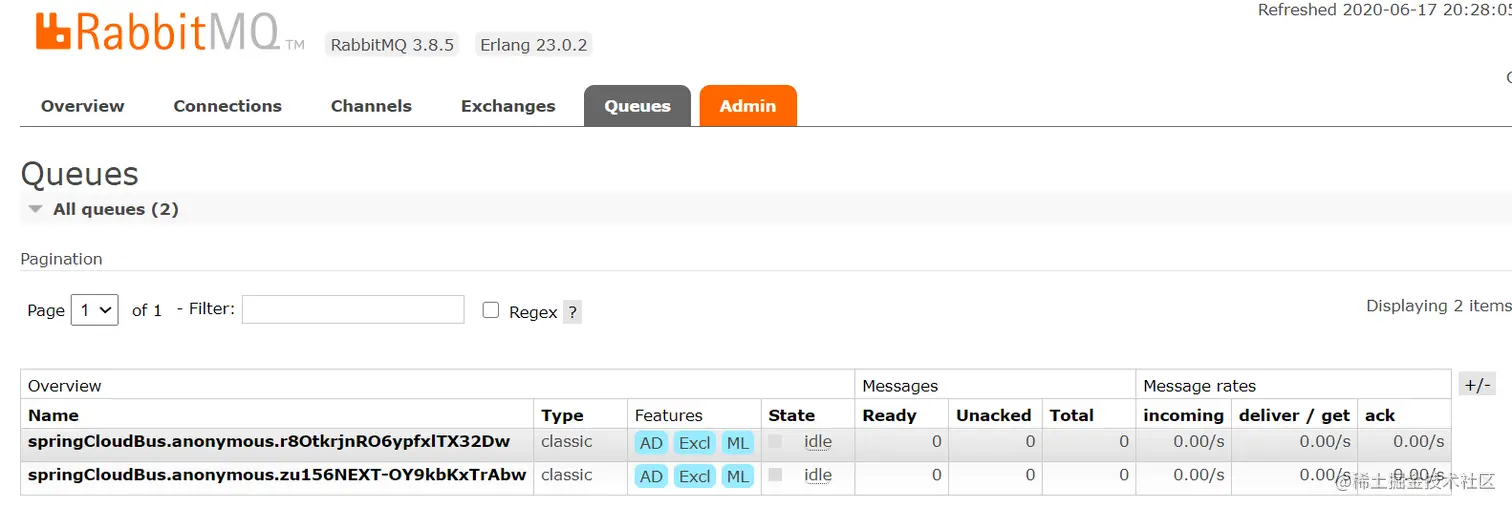Image resolution: width=1512 pixels, height=508 pixels.
Task: Click state indicator square in r8OtkrjnRO6ypfxlTX32Dw row
Action: pyautogui.click(x=775, y=441)
